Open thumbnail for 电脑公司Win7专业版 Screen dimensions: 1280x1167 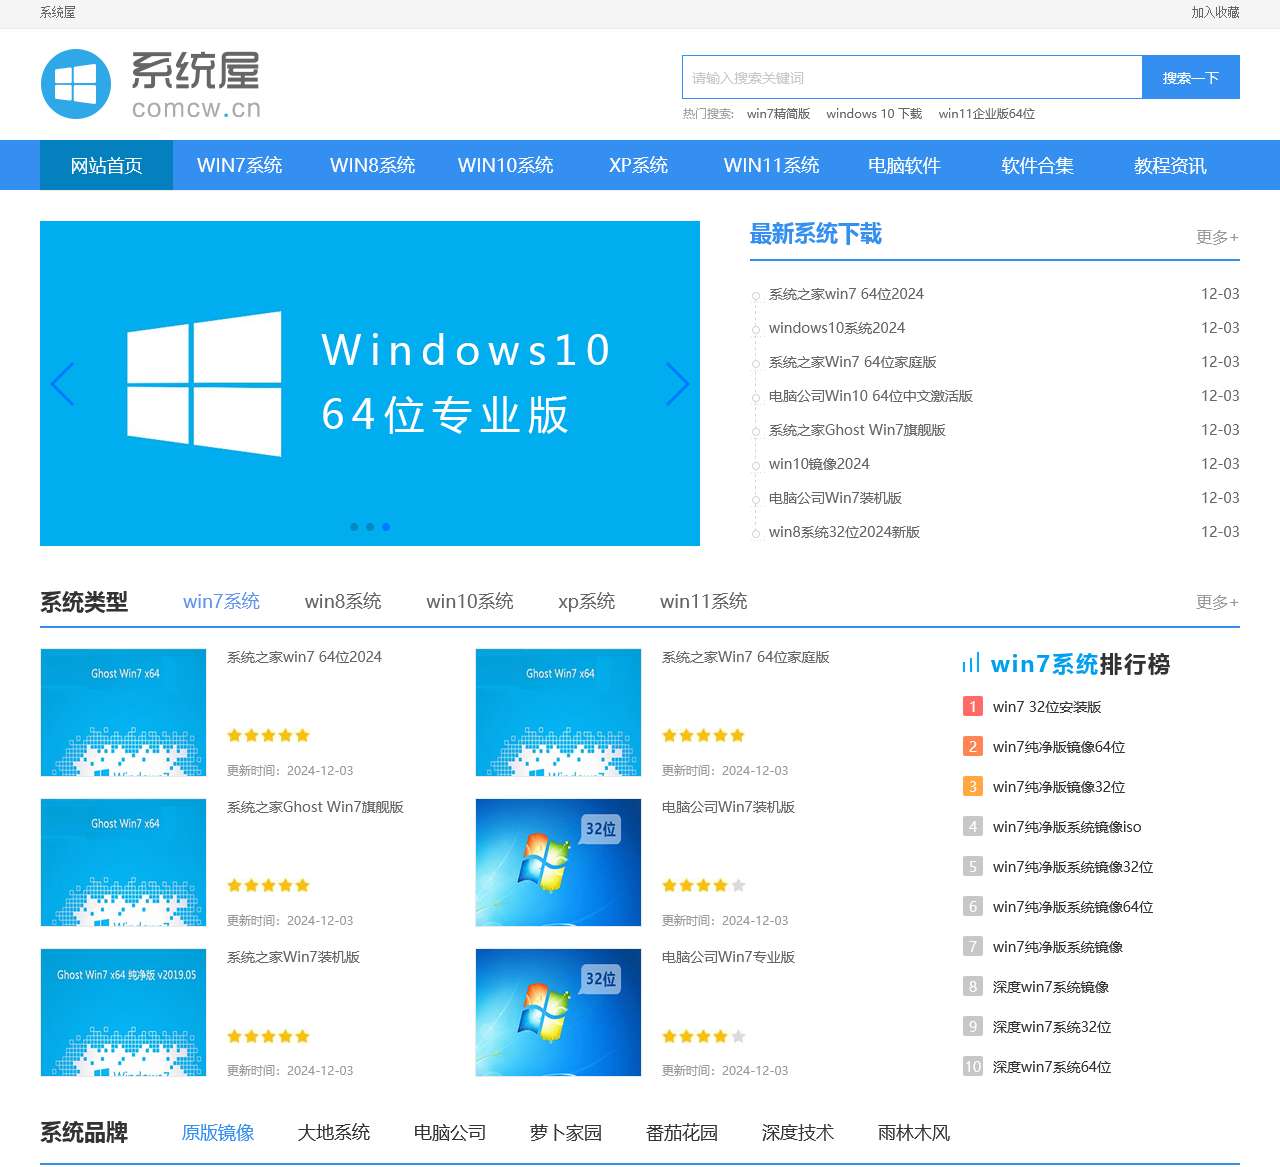[x=558, y=1012]
